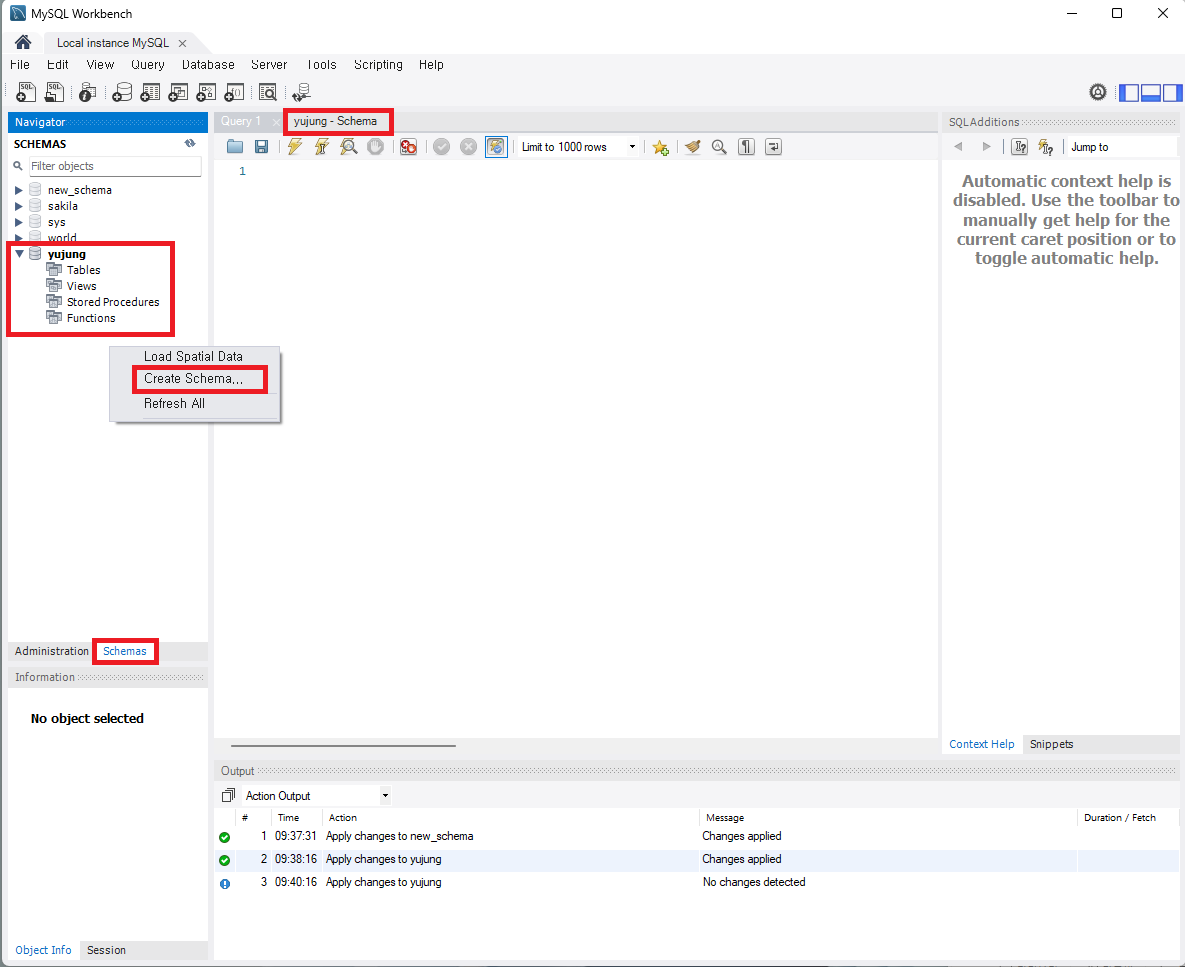Toggle the right sidebar panel visibility

click(x=1172, y=92)
